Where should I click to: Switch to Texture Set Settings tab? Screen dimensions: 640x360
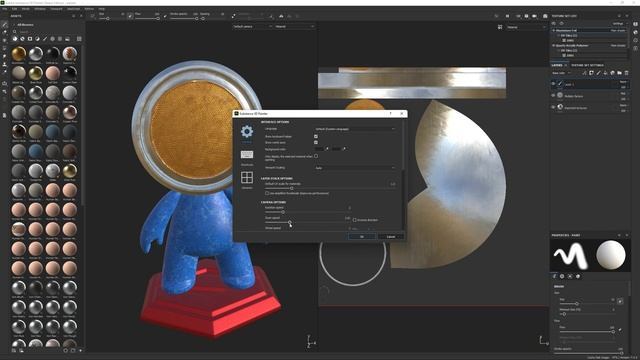pyautogui.click(x=587, y=65)
